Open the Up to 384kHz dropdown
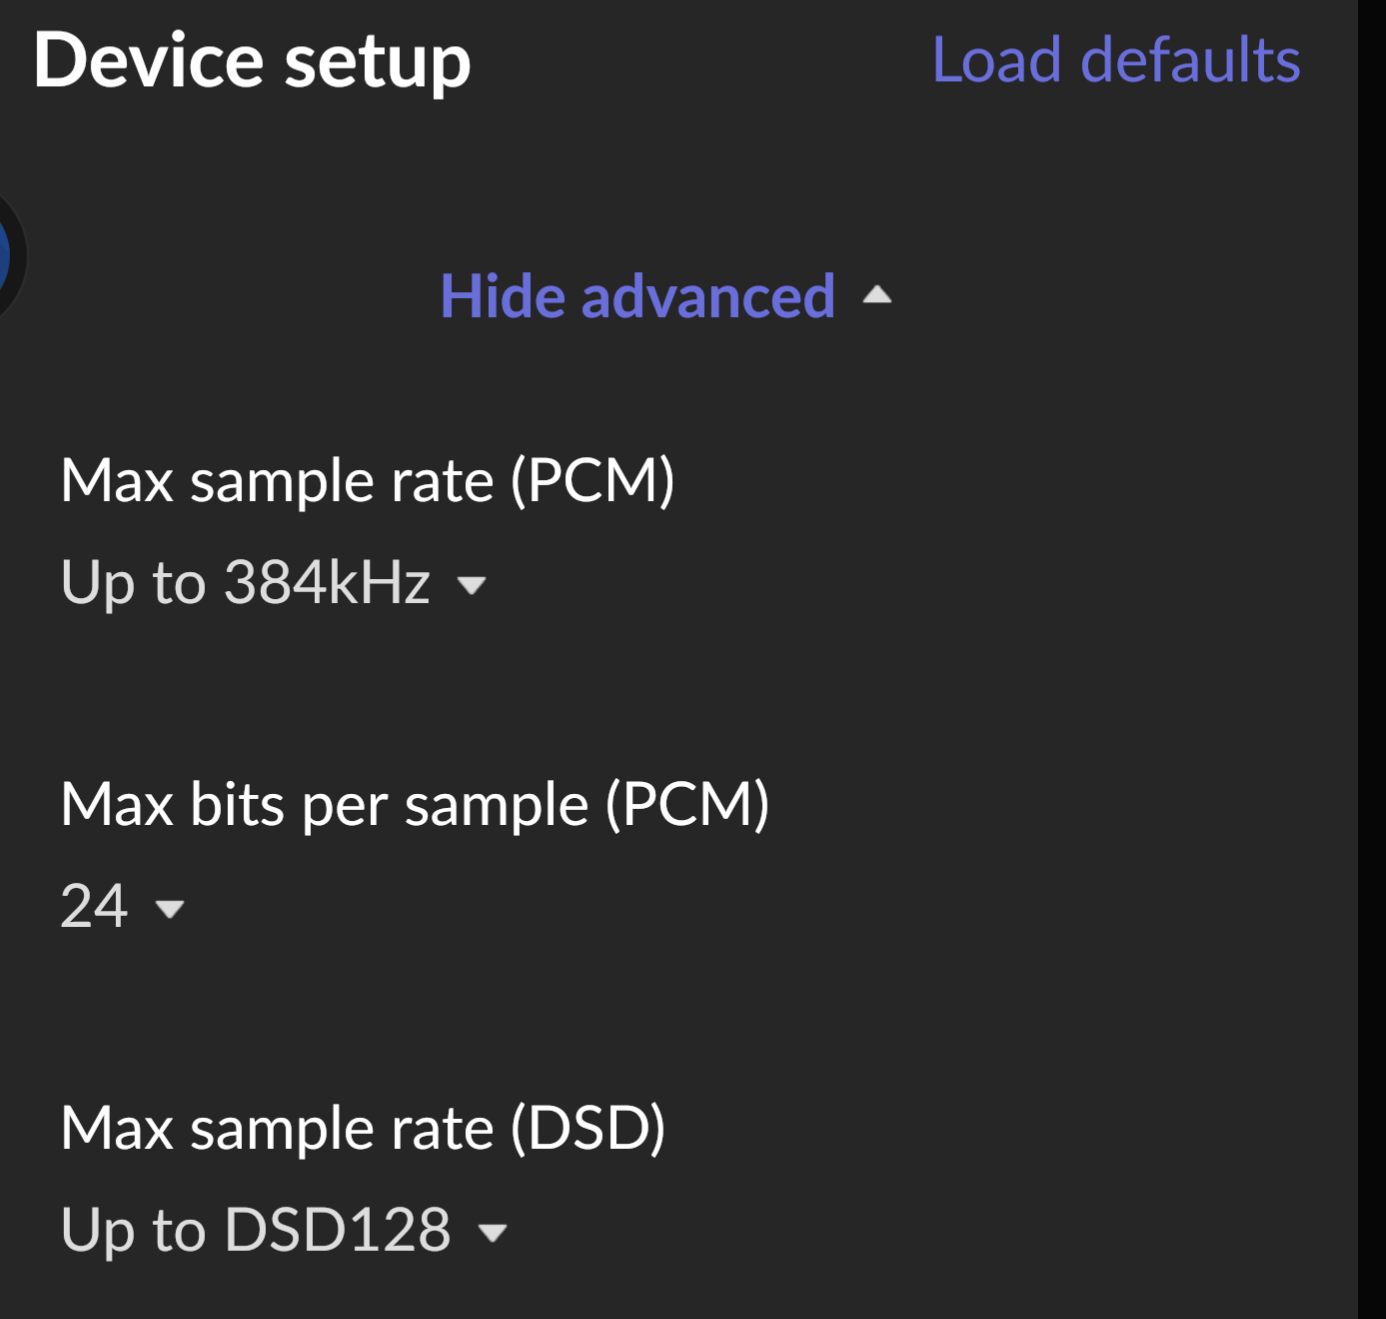 [x=273, y=582]
